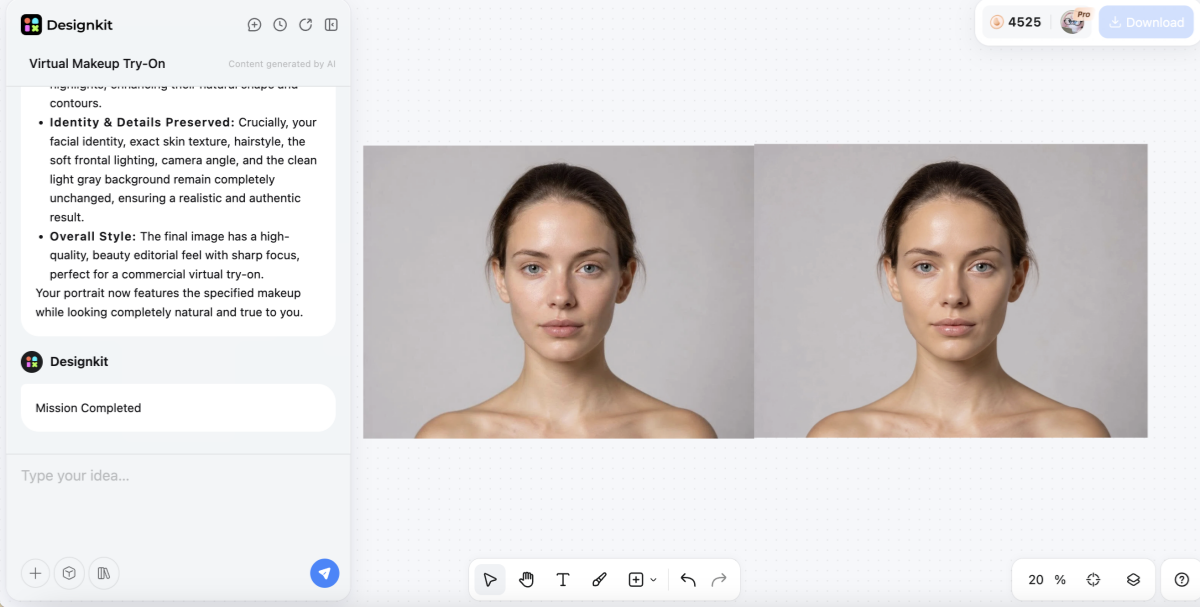1200x607 pixels.
Task: Click the Virtual Makeup Try-On title
Action: point(97,64)
